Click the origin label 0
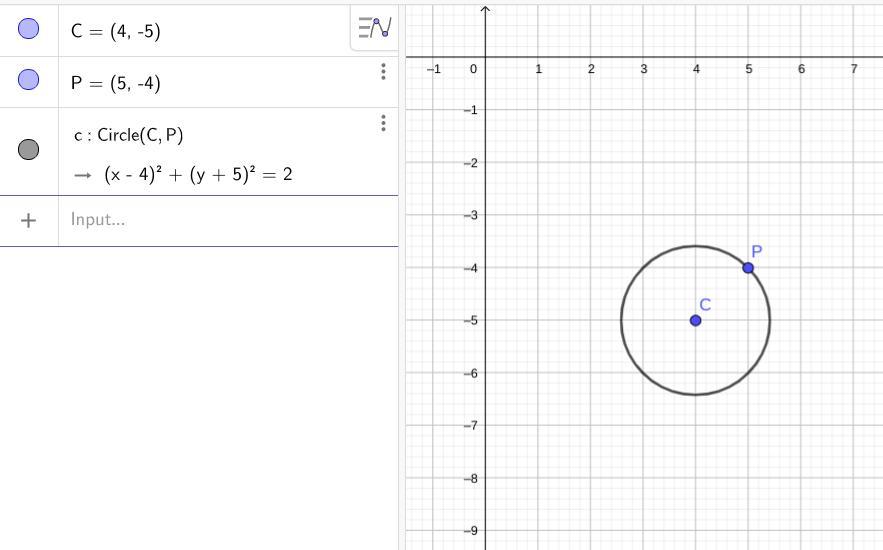Image resolution: width=883 pixels, height=550 pixels. [x=473, y=69]
